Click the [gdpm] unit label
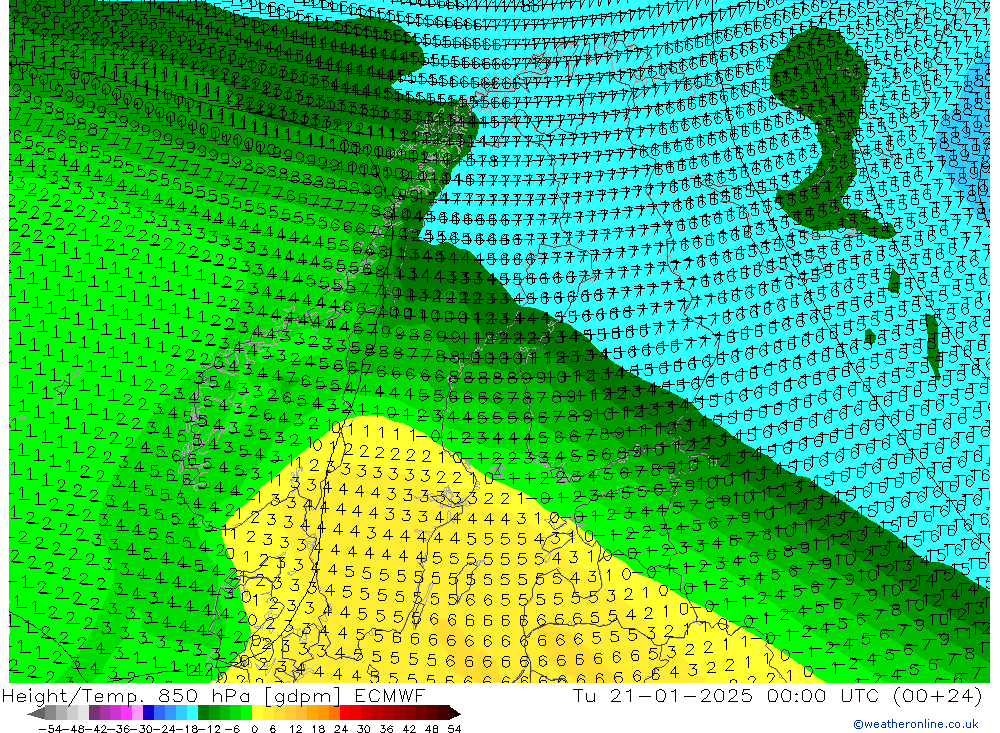Image resolution: width=1000 pixels, height=733 pixels. [x=303, y=697]
